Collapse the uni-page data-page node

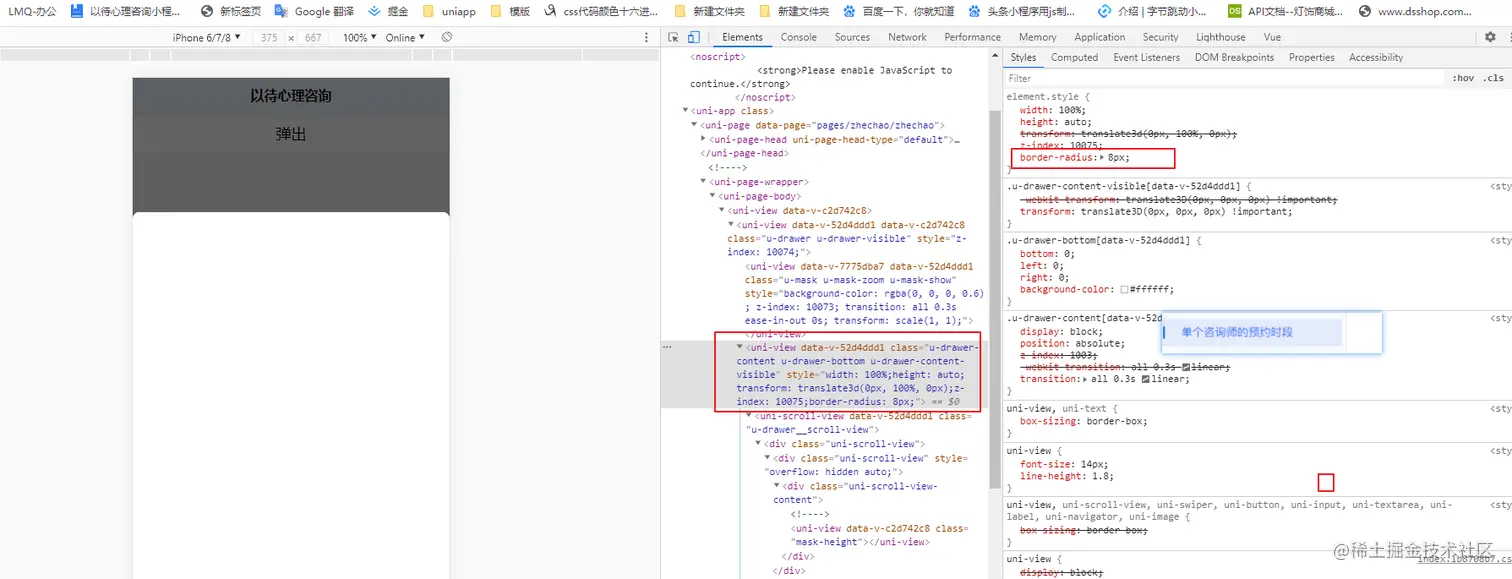click(x=695, y=125)
